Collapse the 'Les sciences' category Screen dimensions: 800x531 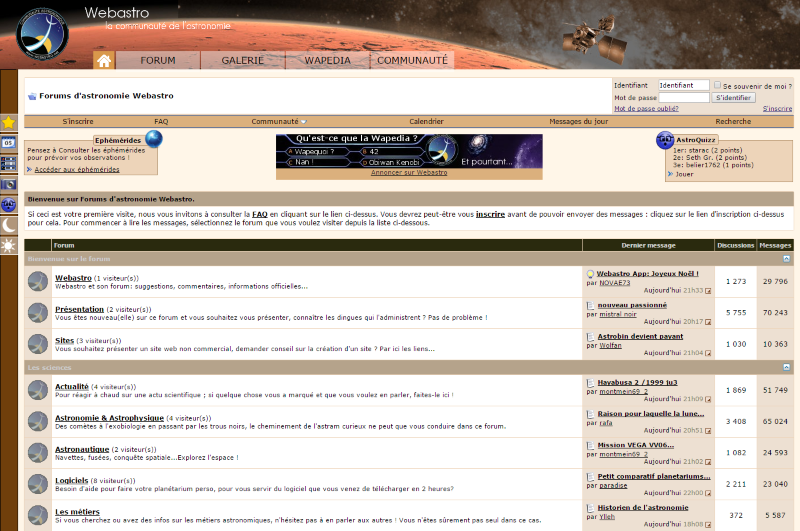[x=787, y=367]
